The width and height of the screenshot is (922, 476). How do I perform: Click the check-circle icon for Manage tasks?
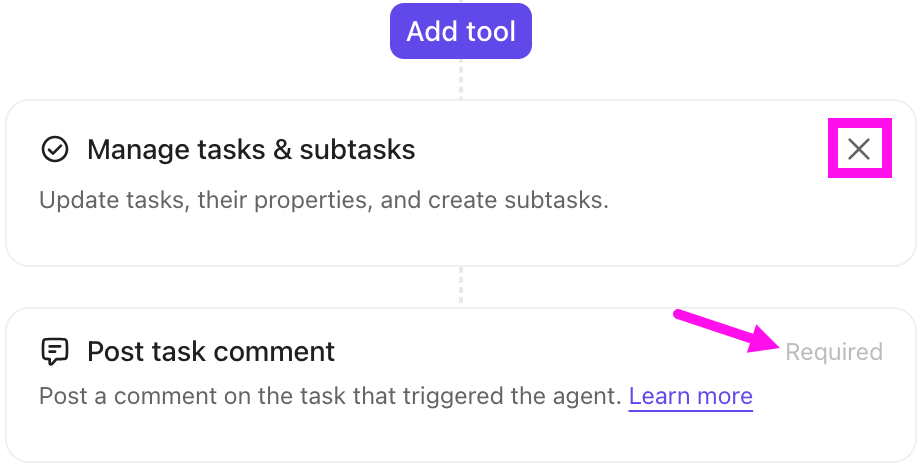[x=54, y=150]
